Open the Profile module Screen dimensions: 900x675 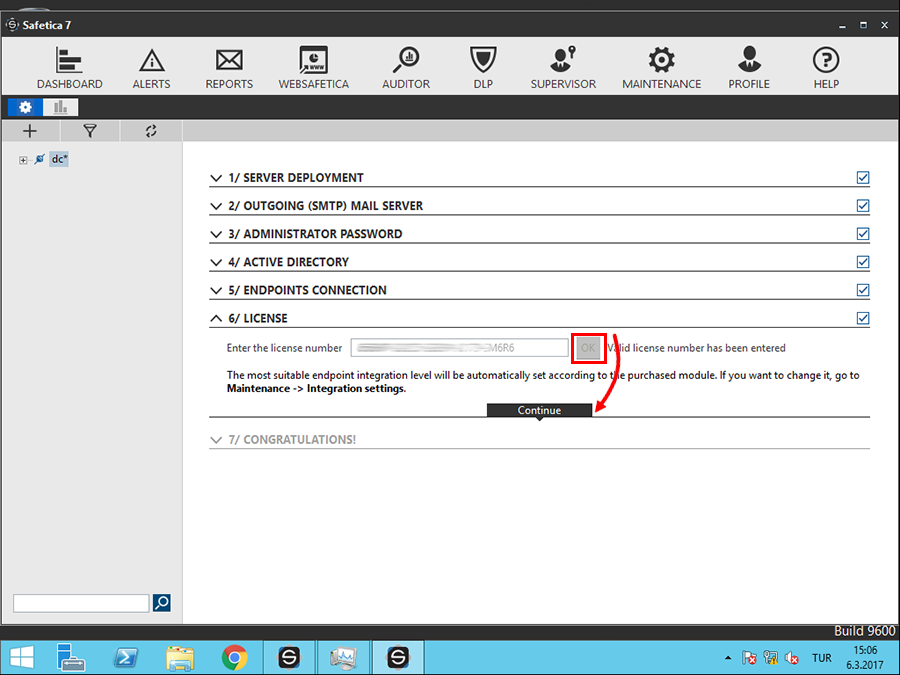(x=749, y=68)
